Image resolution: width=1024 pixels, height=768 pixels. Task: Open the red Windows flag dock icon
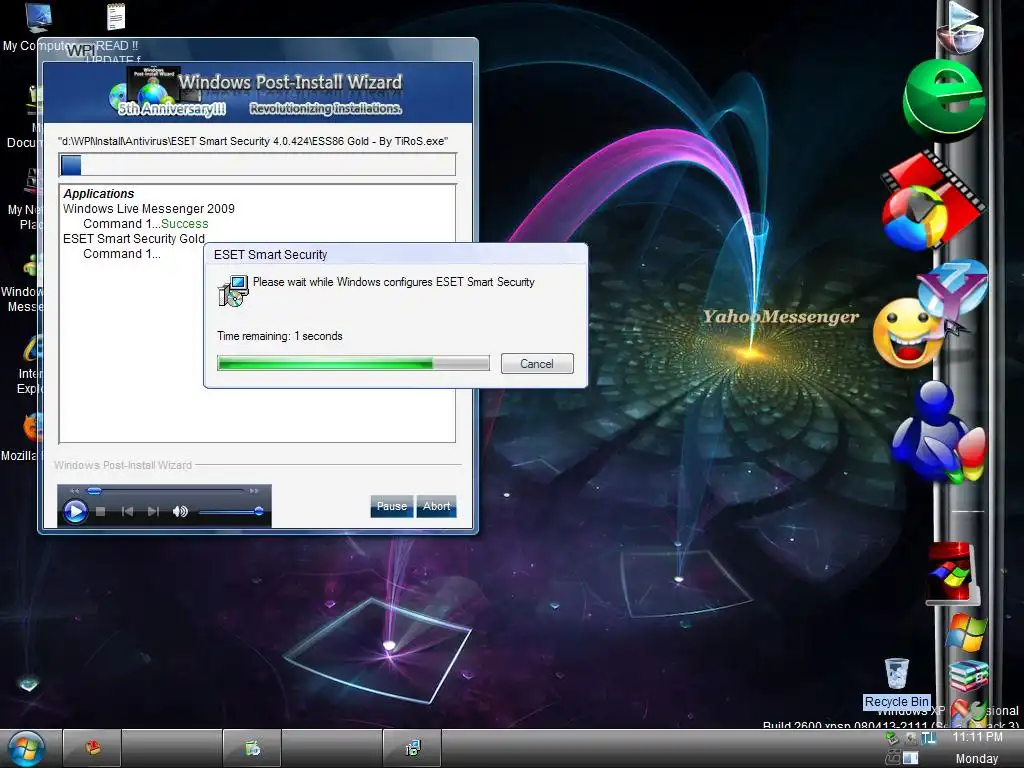tap(952, 573)
